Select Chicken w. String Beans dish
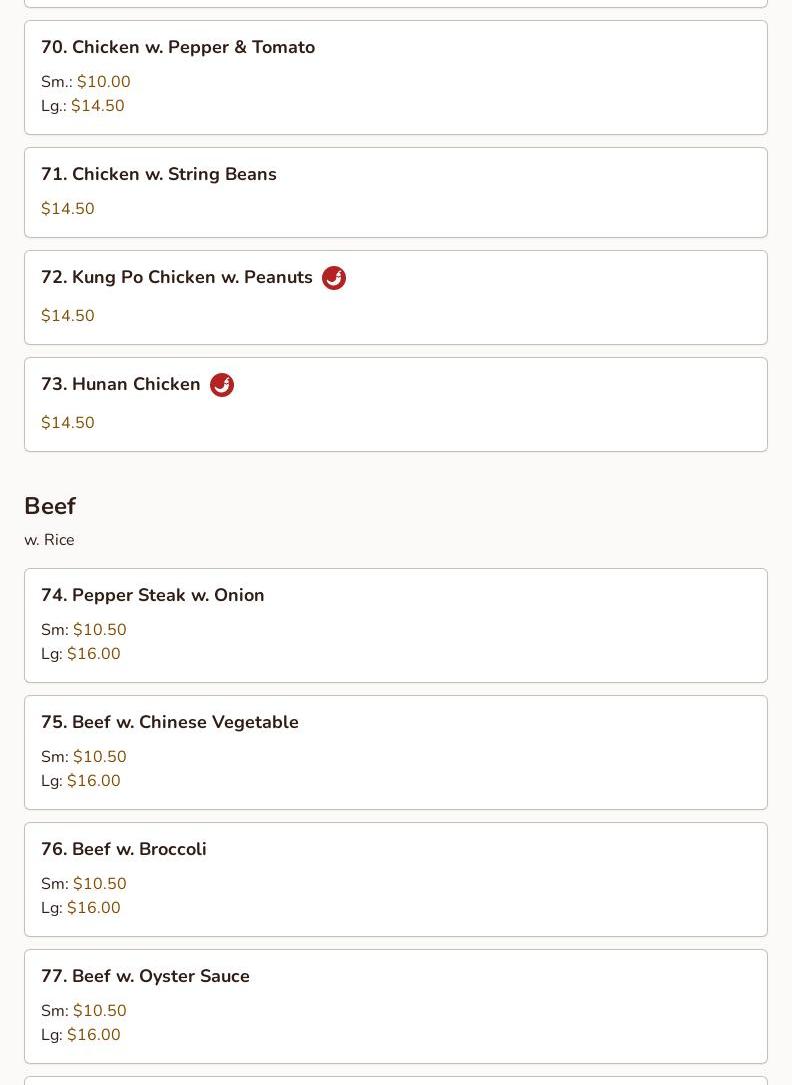 pos(159,174)
